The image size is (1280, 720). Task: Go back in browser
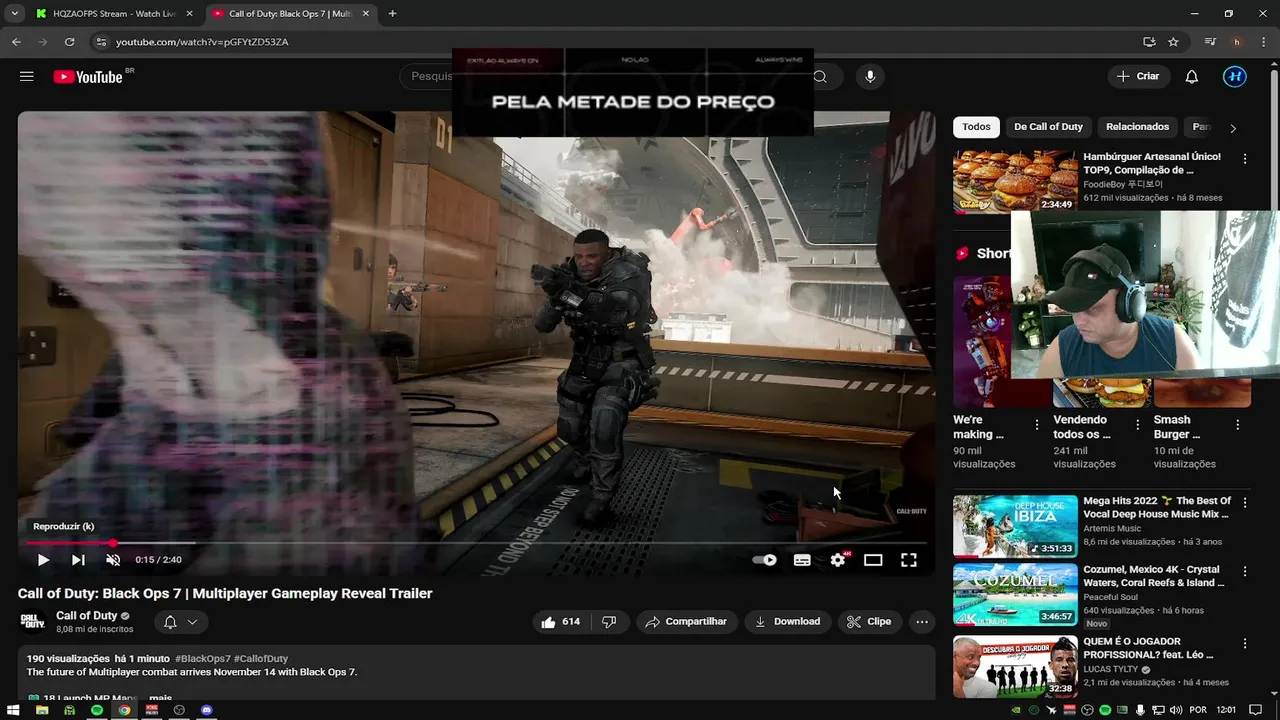(16, 42)
